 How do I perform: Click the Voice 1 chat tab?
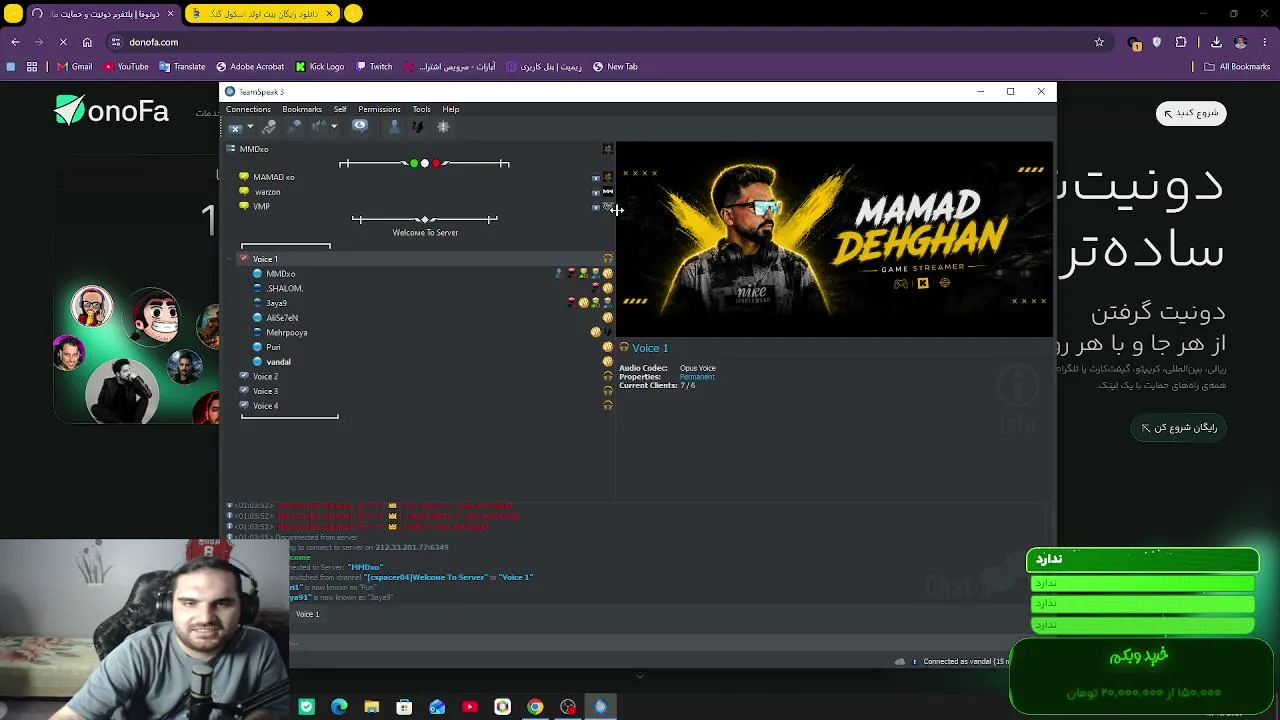pyautogui.click(x=307, y=614)
